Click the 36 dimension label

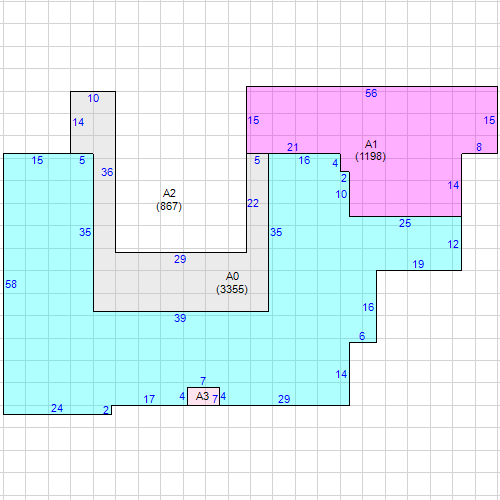tap(107, 172)
